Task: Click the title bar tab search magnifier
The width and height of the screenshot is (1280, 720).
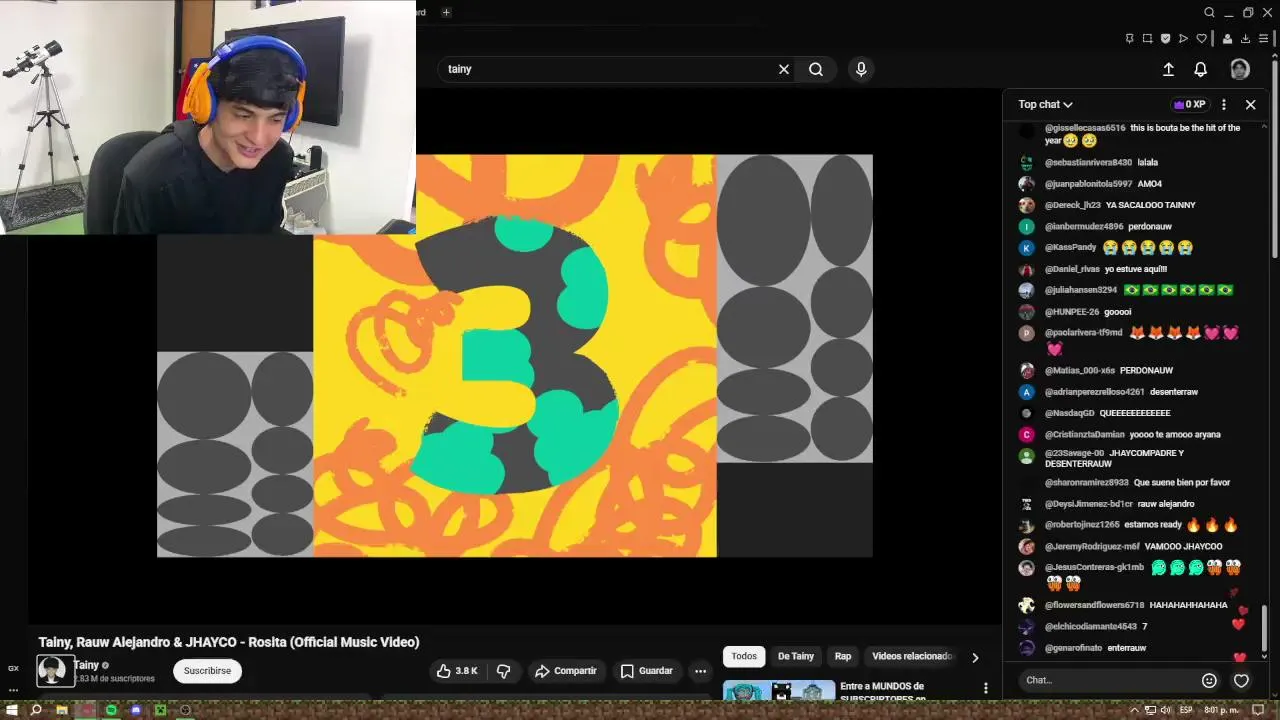Action: [x=1209, y=13]
